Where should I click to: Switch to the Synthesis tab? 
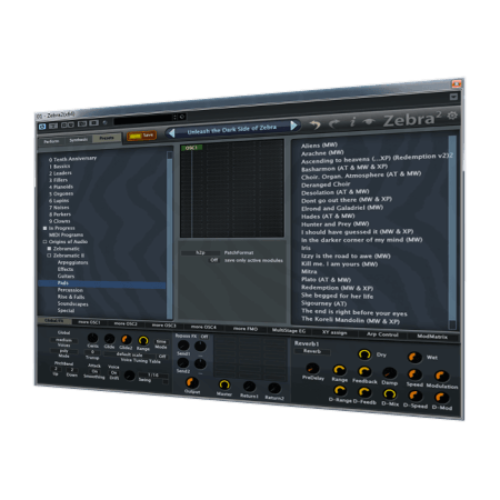pyautogui.click(x=78, y=140)
